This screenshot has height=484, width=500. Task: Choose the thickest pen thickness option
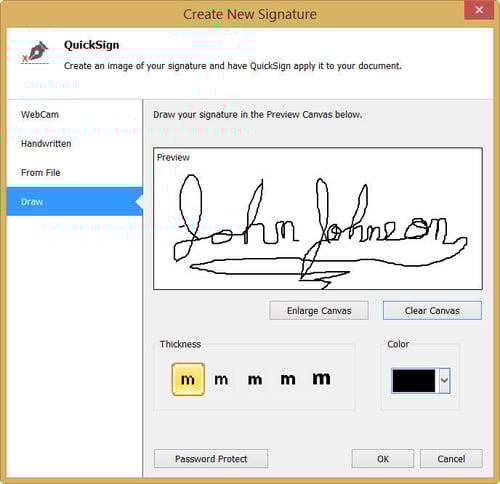pyautogui.click(x=321, y=379)
